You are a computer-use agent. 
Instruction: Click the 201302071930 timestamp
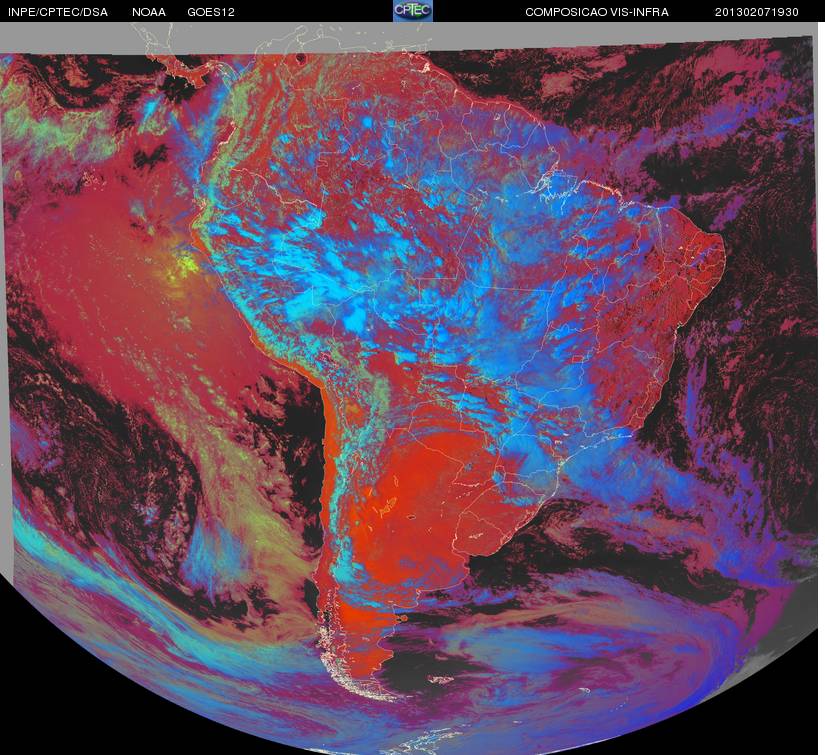(757, 12)
